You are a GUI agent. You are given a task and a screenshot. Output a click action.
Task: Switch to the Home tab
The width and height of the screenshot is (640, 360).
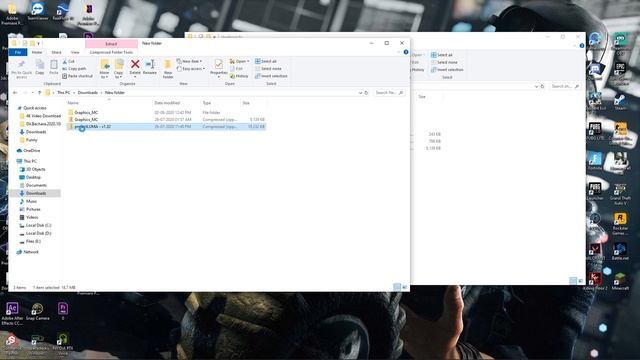point(37,52)
